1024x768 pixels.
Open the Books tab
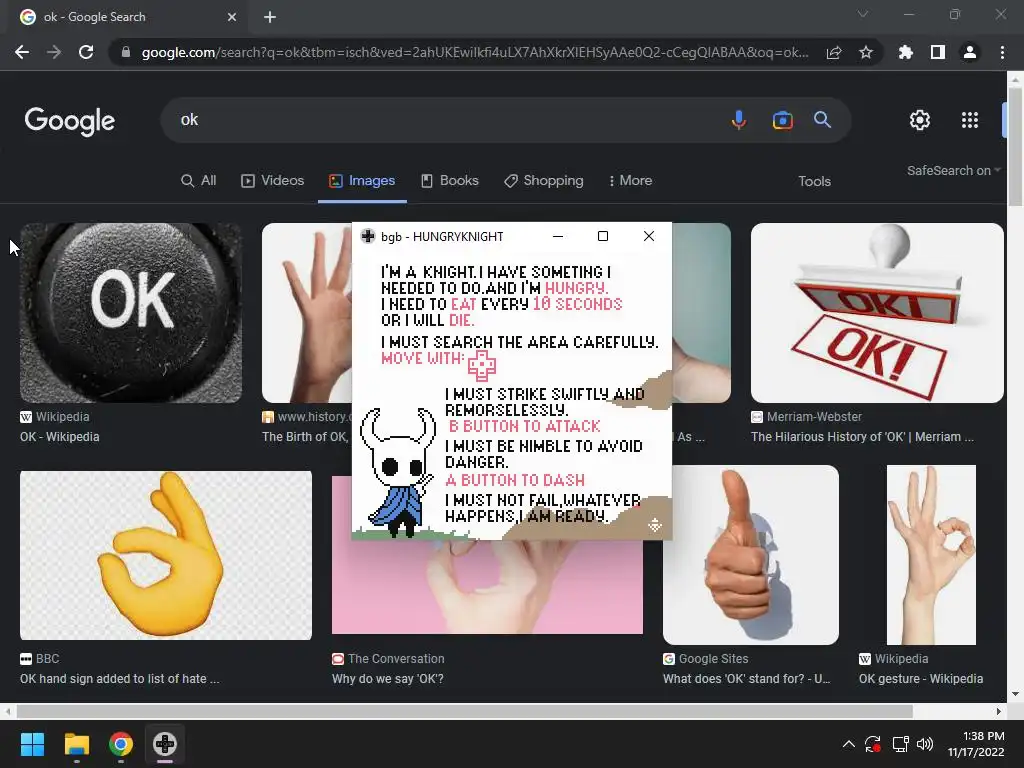449,181
